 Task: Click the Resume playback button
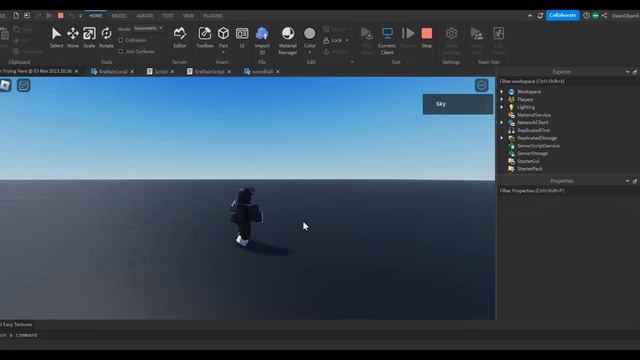point(408,37)
